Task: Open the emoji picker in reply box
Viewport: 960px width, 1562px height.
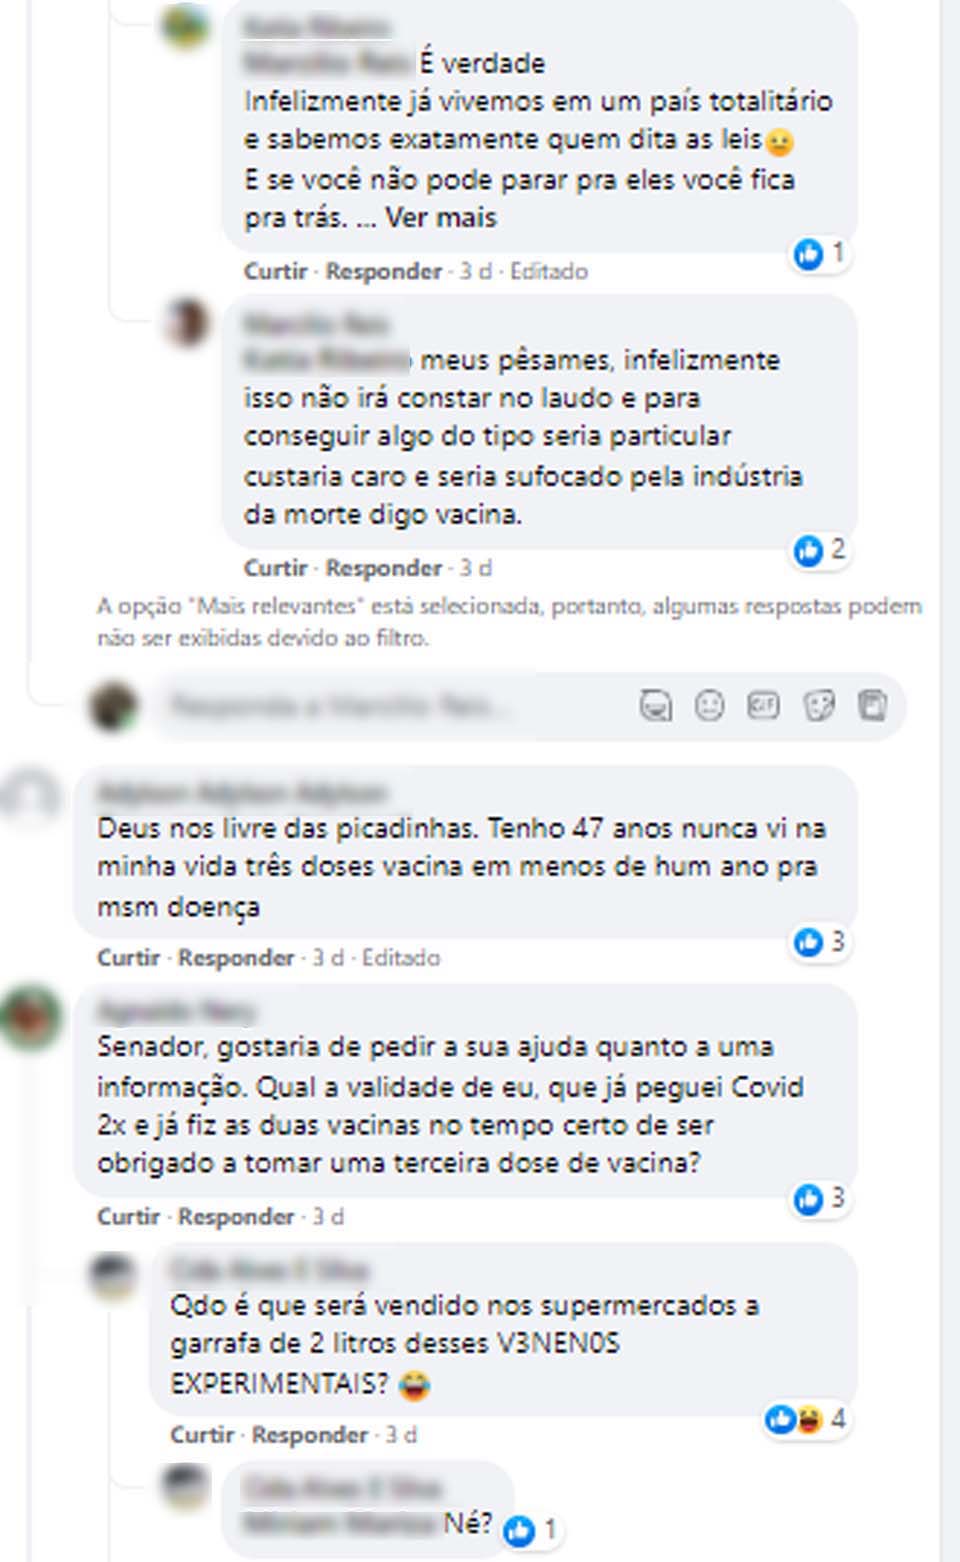Action: (x=710, y=706)
